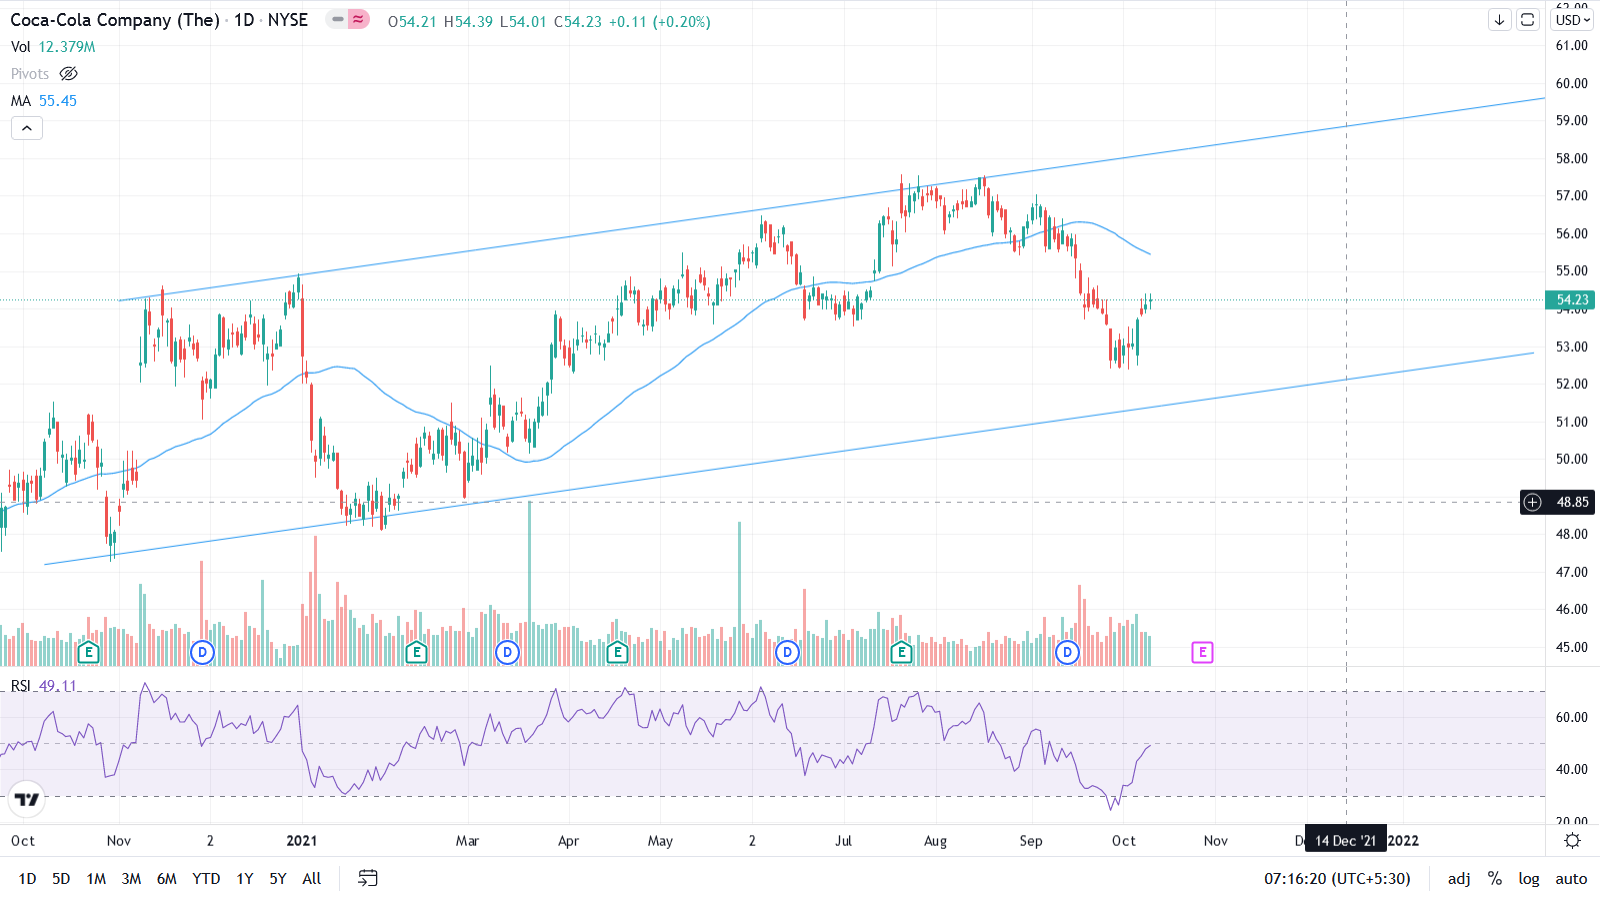Toggle percent scale with the % button
1600x900 pixels.
click(1494, 878)
